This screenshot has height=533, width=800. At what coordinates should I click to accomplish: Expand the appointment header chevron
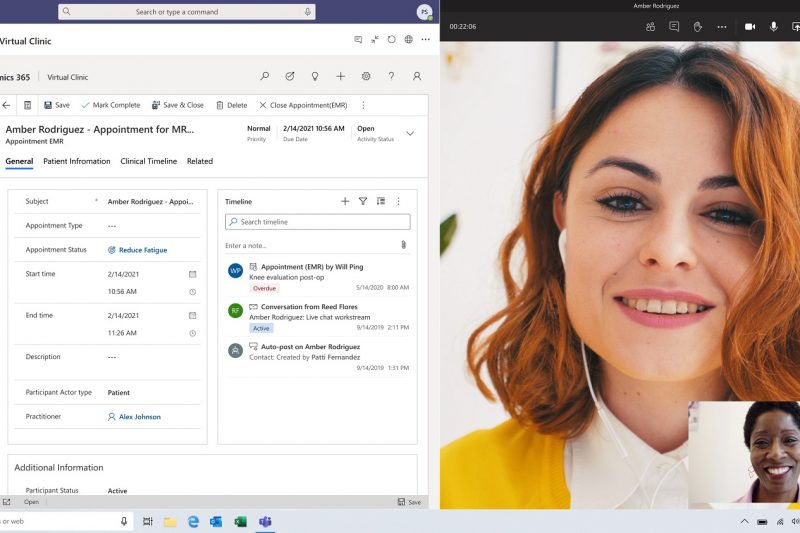click(x=410, y=133)
